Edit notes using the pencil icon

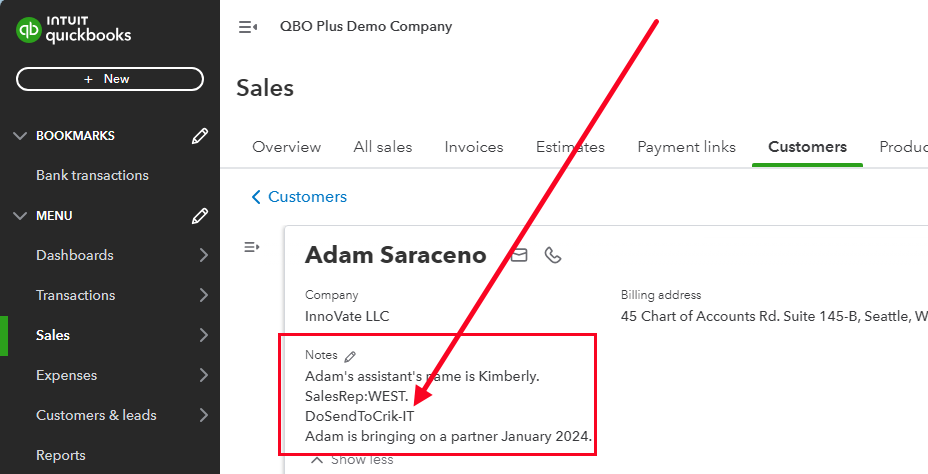coord(350,356)
